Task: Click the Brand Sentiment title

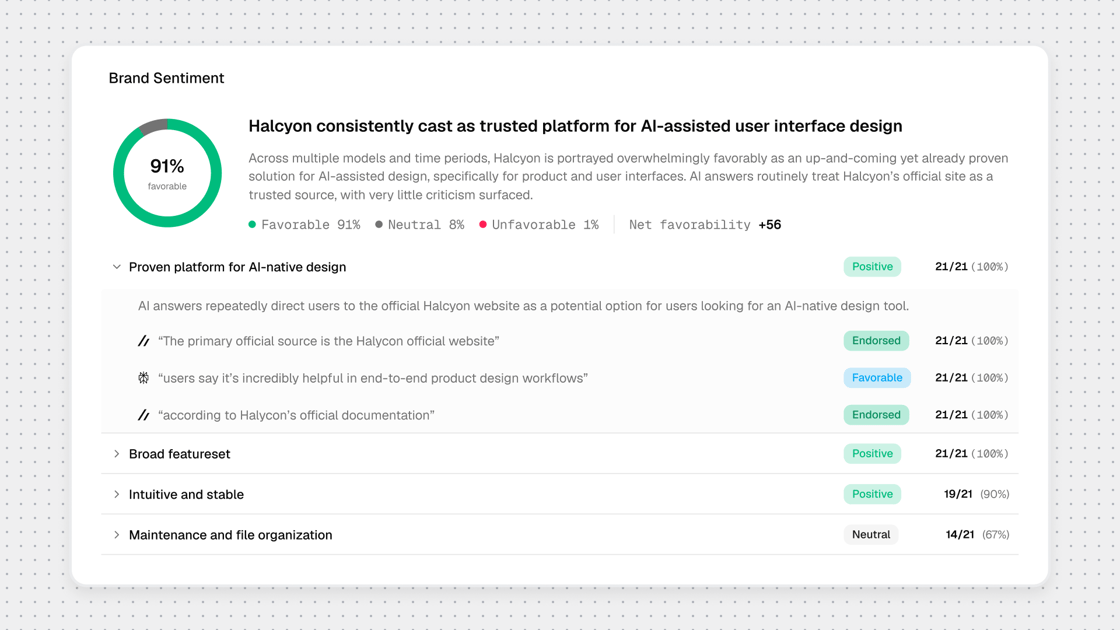Action: 166,78
